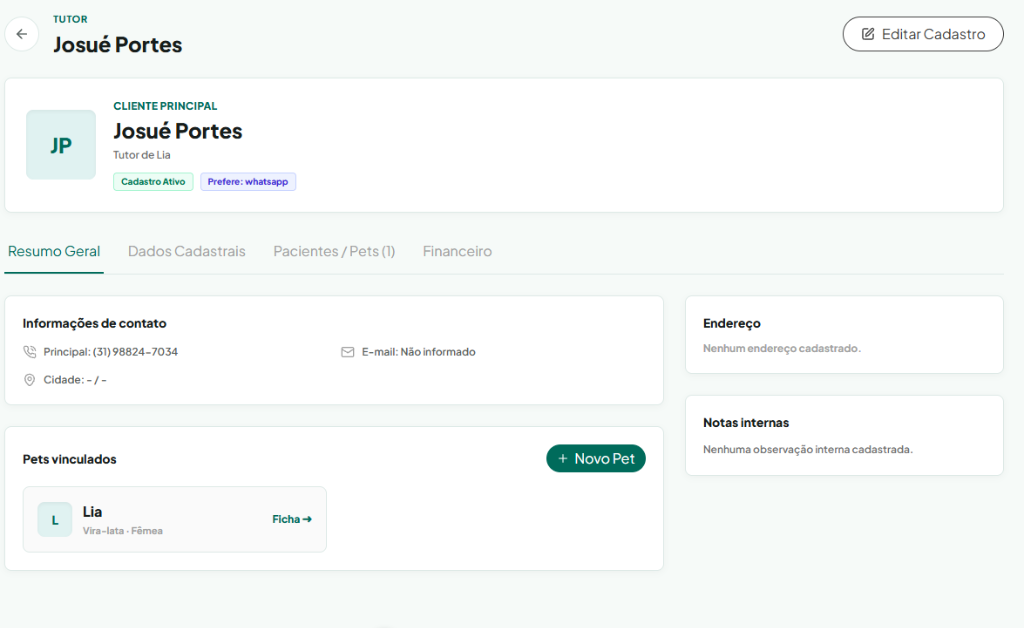
Task: Select the Lia pet card
Action: [x=175, y=520]
